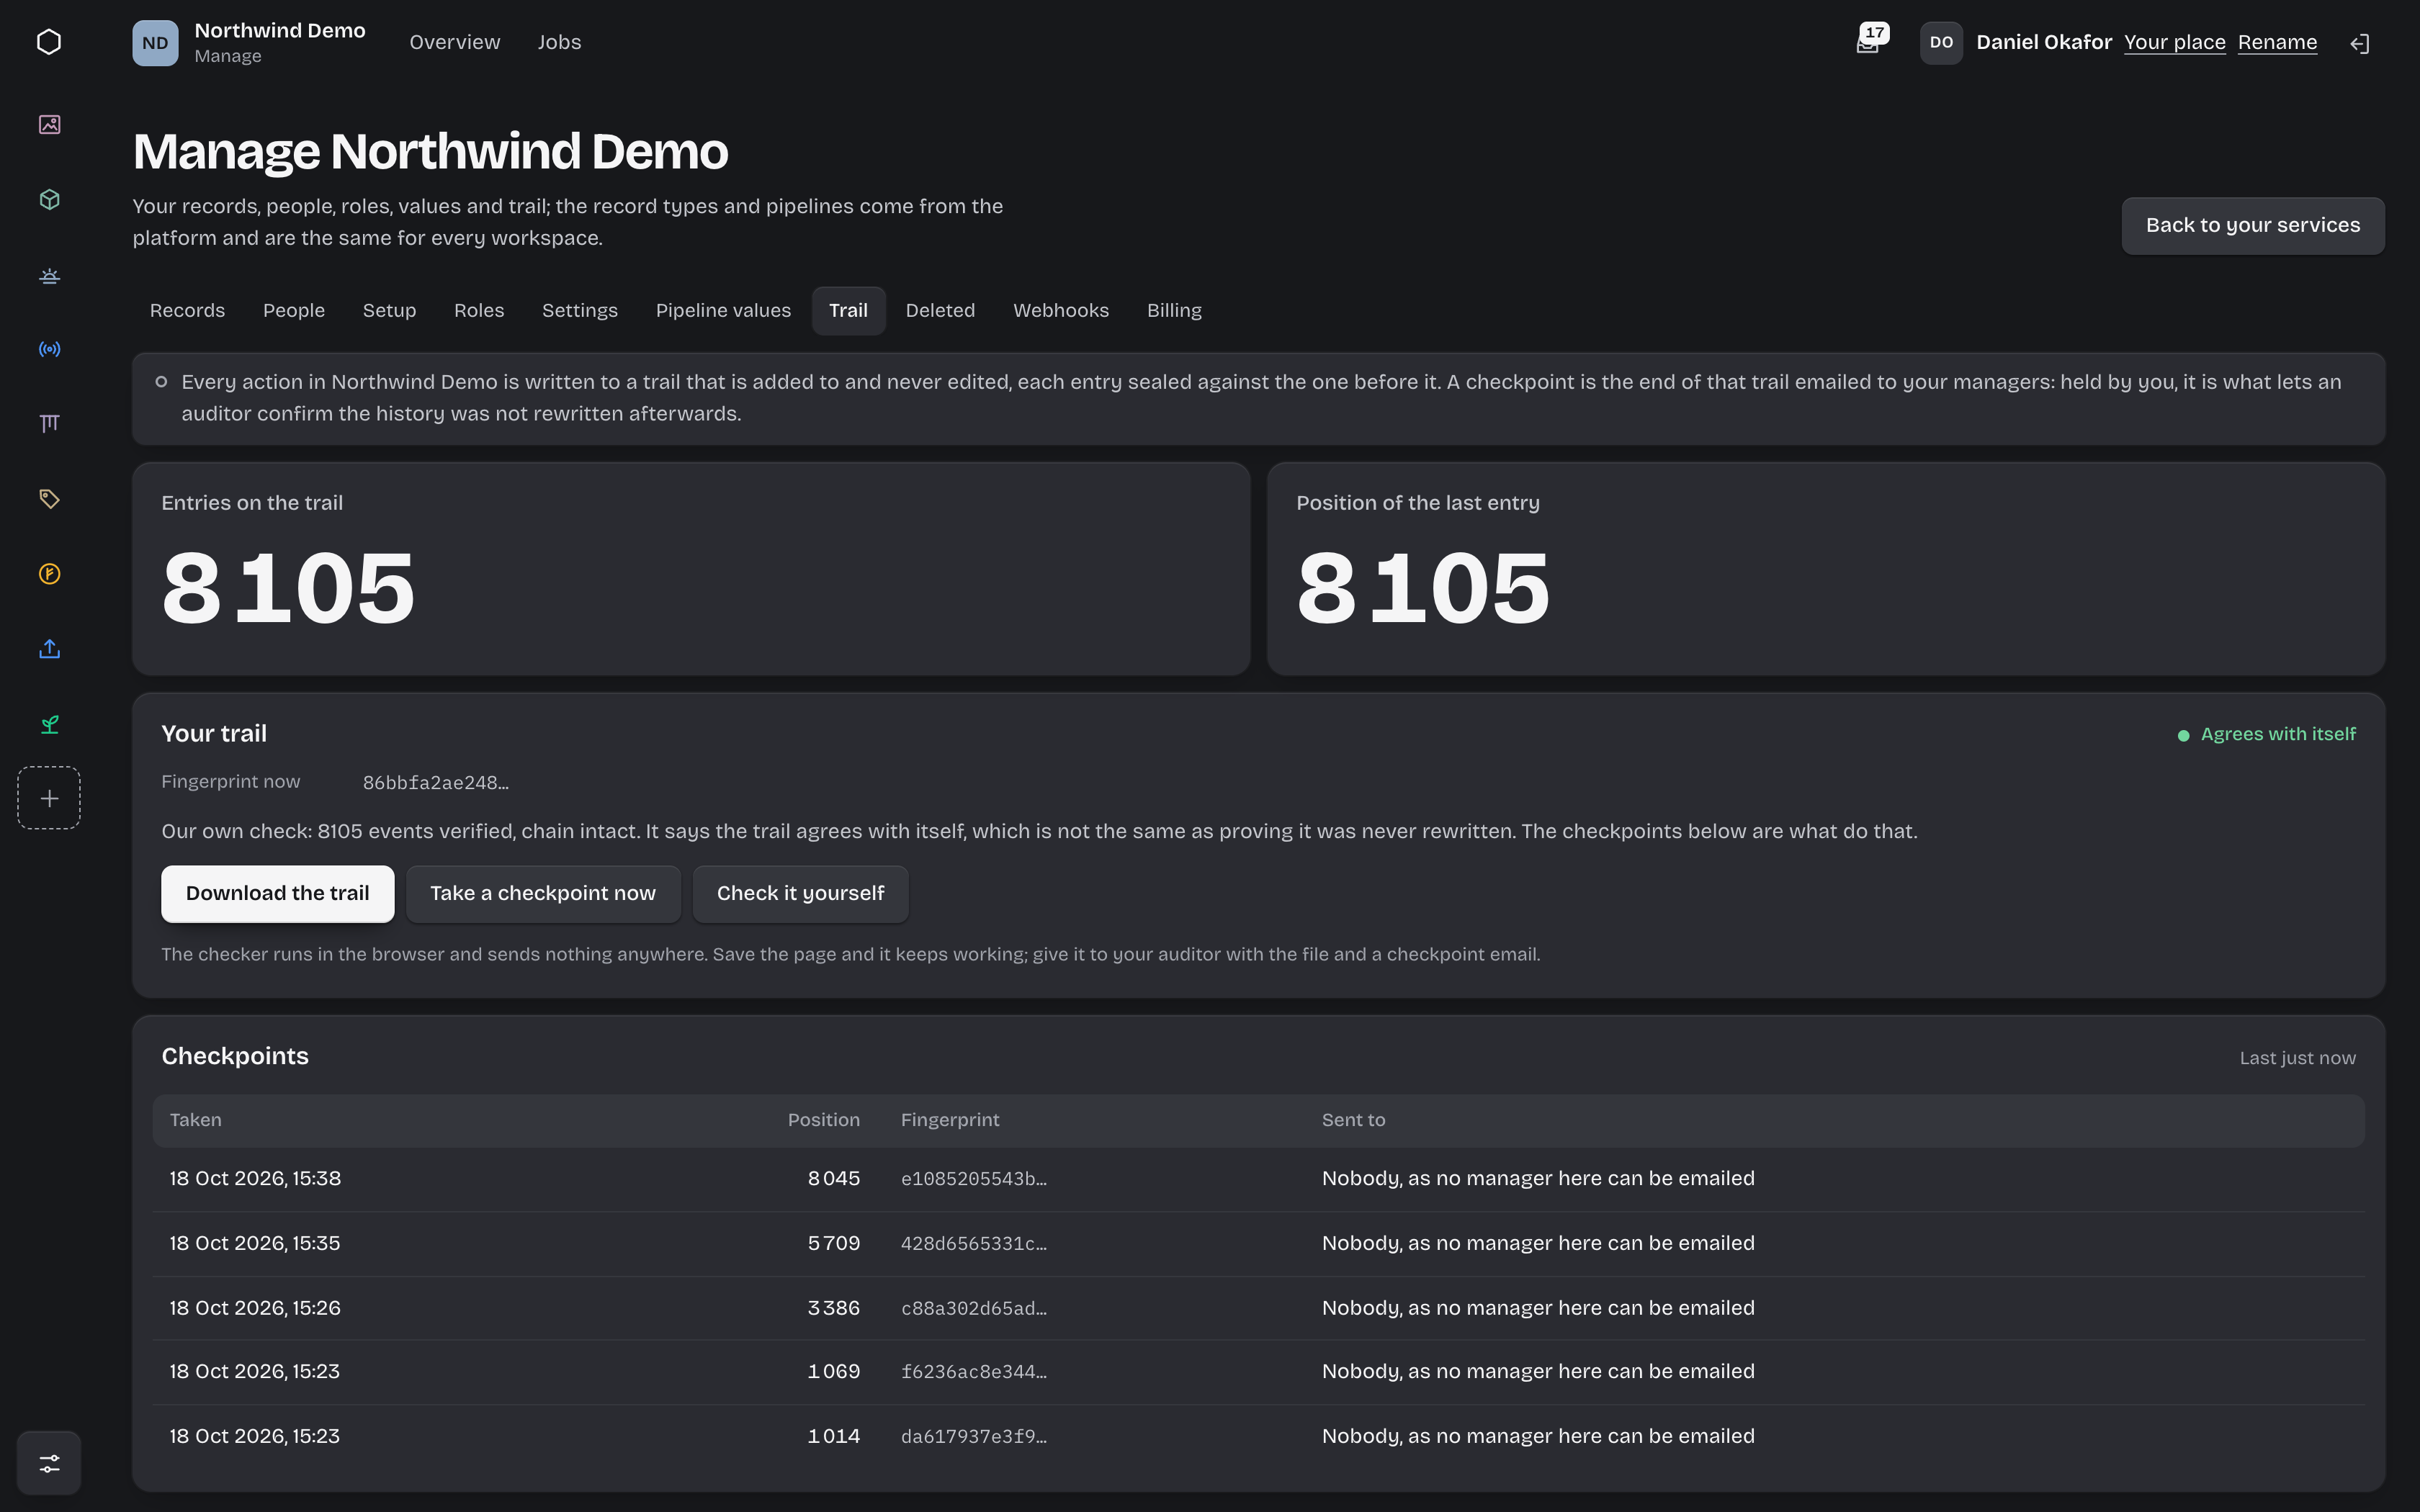Click the checkpoint fingerprint e1085205543b…

pos(974,1179)
